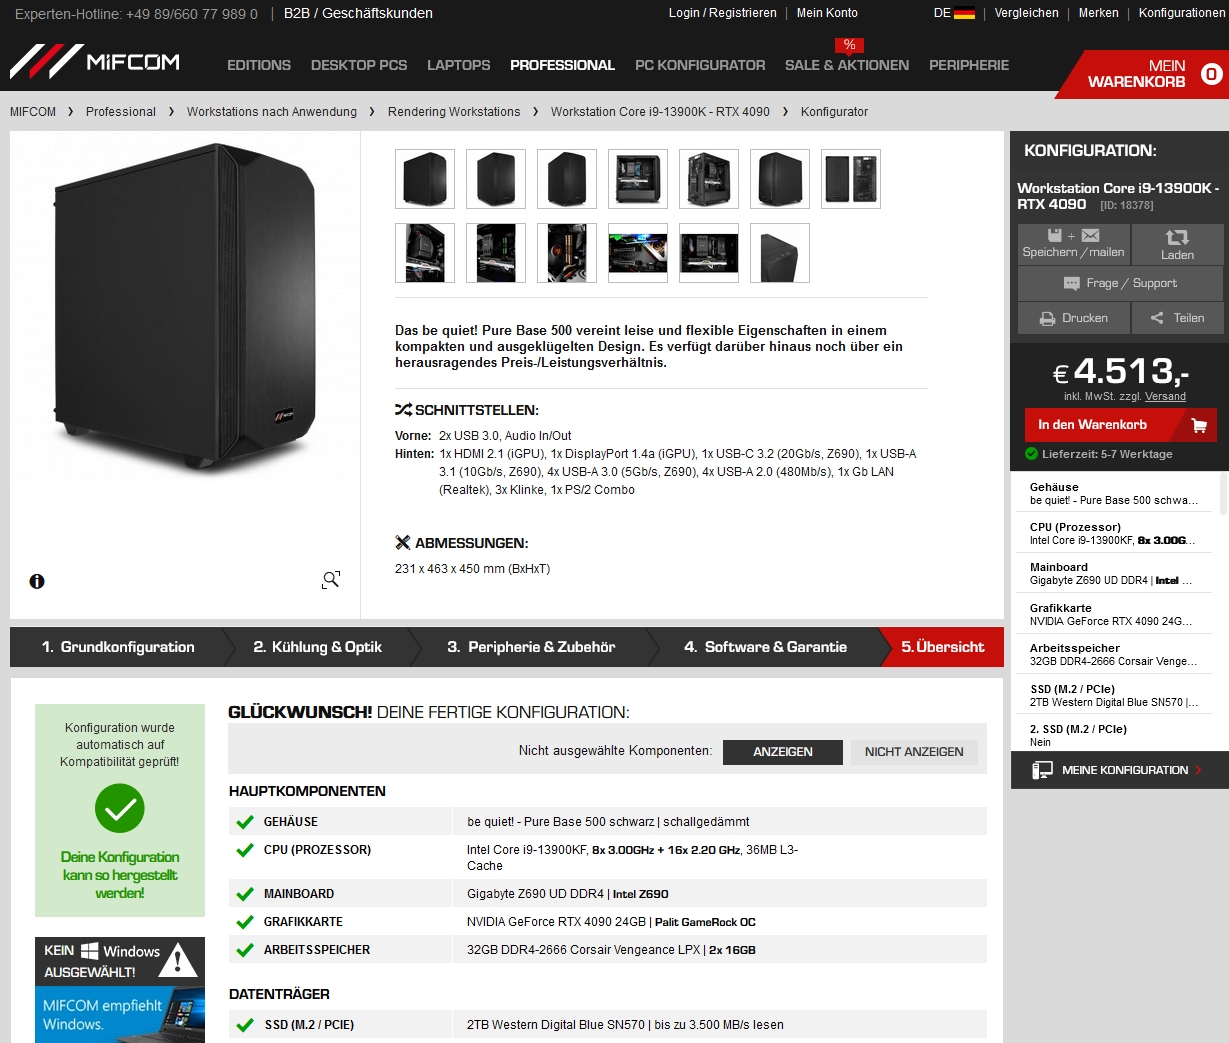Click the Laden reload icon button
This screenshot has height=1043, width=1229.
click(1177, 244)
